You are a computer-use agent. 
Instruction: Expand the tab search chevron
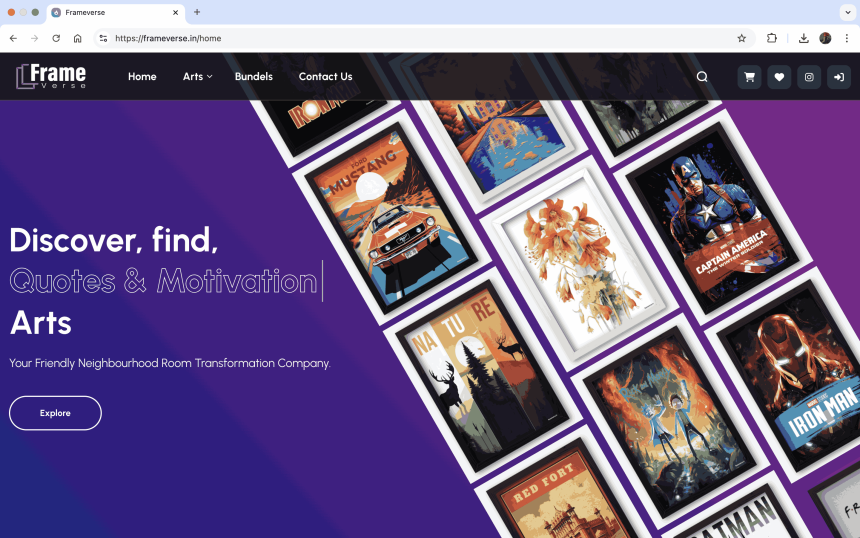(x=847, y=12)
